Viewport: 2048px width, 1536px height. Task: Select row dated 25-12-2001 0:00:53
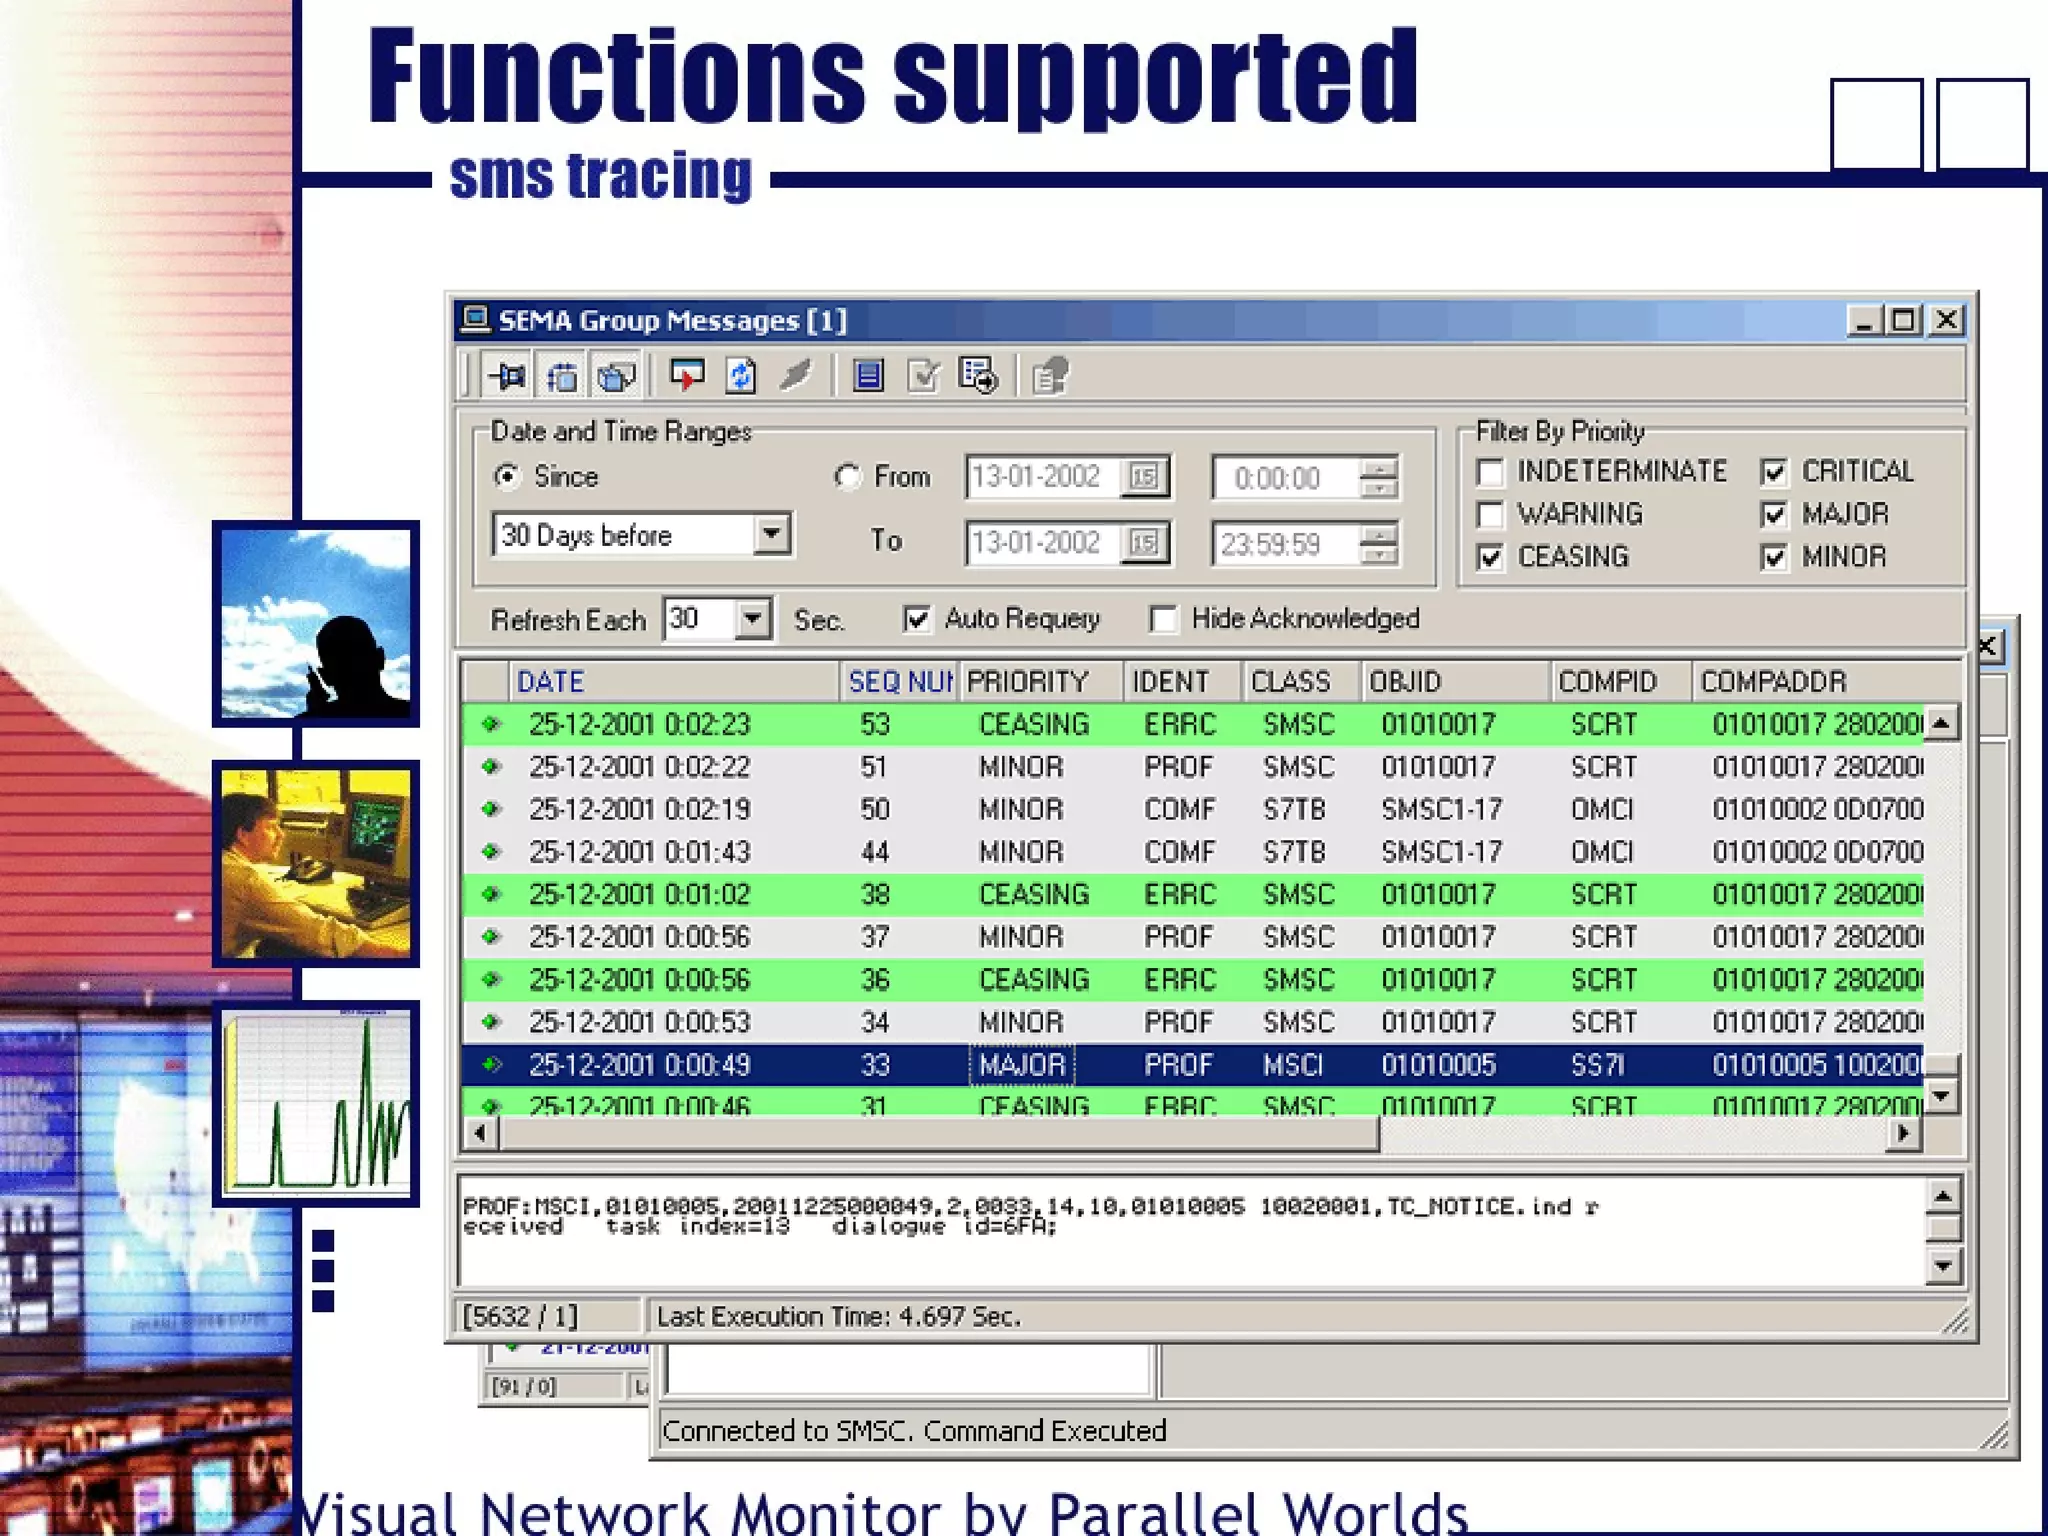point(1193,1022)
